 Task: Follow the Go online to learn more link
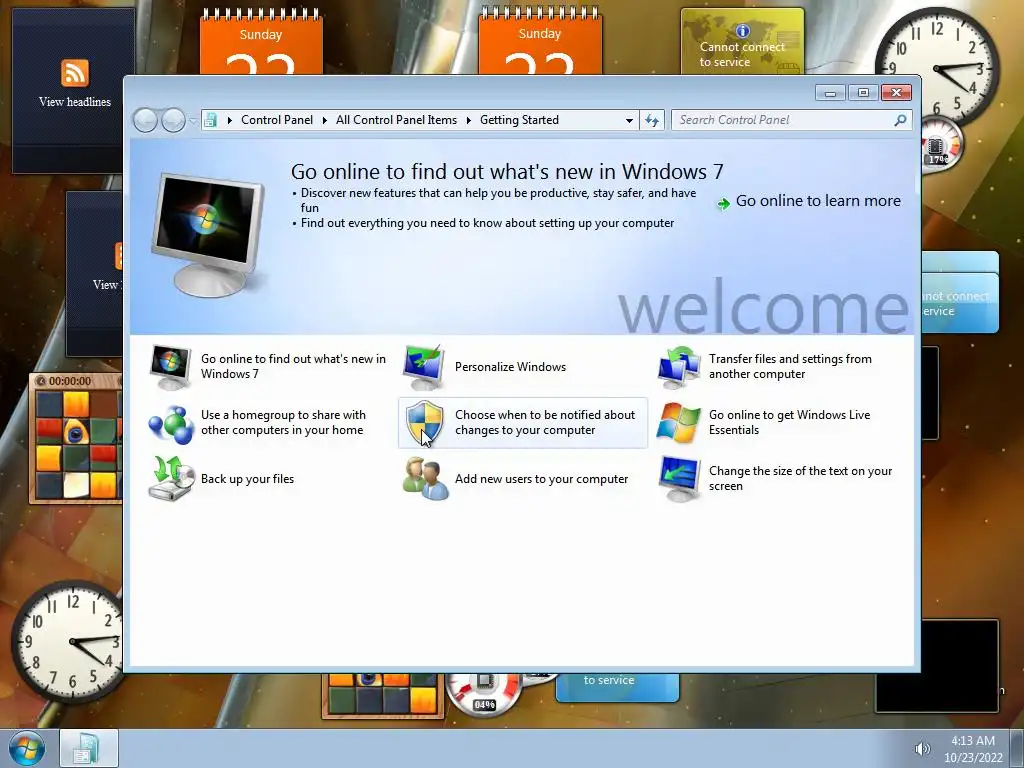pos(818,201)
